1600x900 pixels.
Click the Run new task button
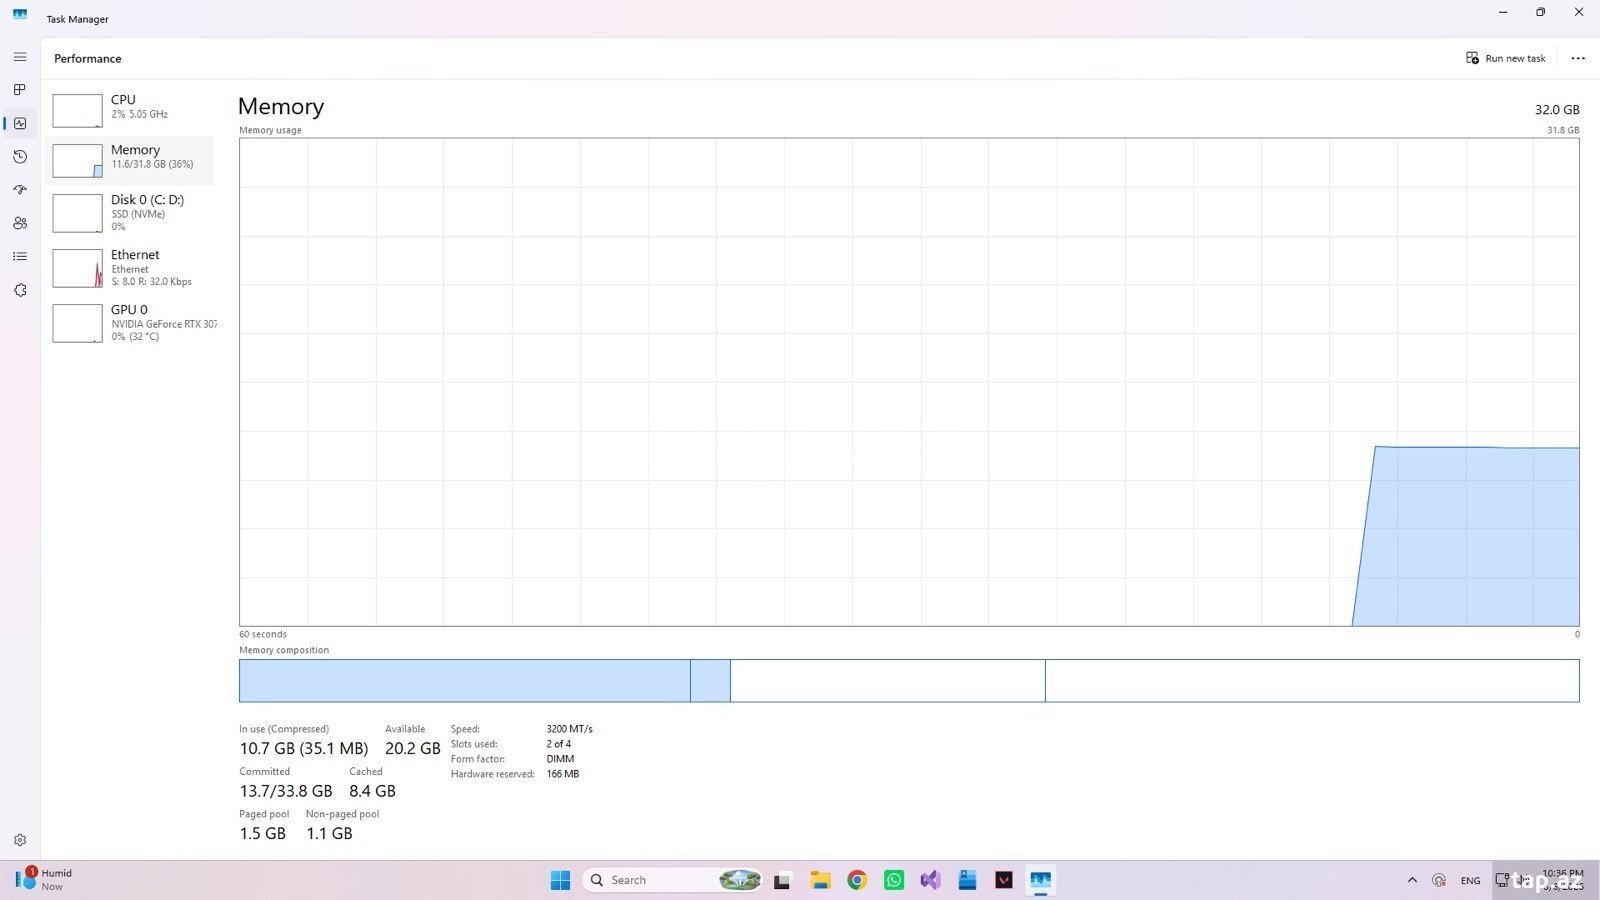[x=1505, y=58]
